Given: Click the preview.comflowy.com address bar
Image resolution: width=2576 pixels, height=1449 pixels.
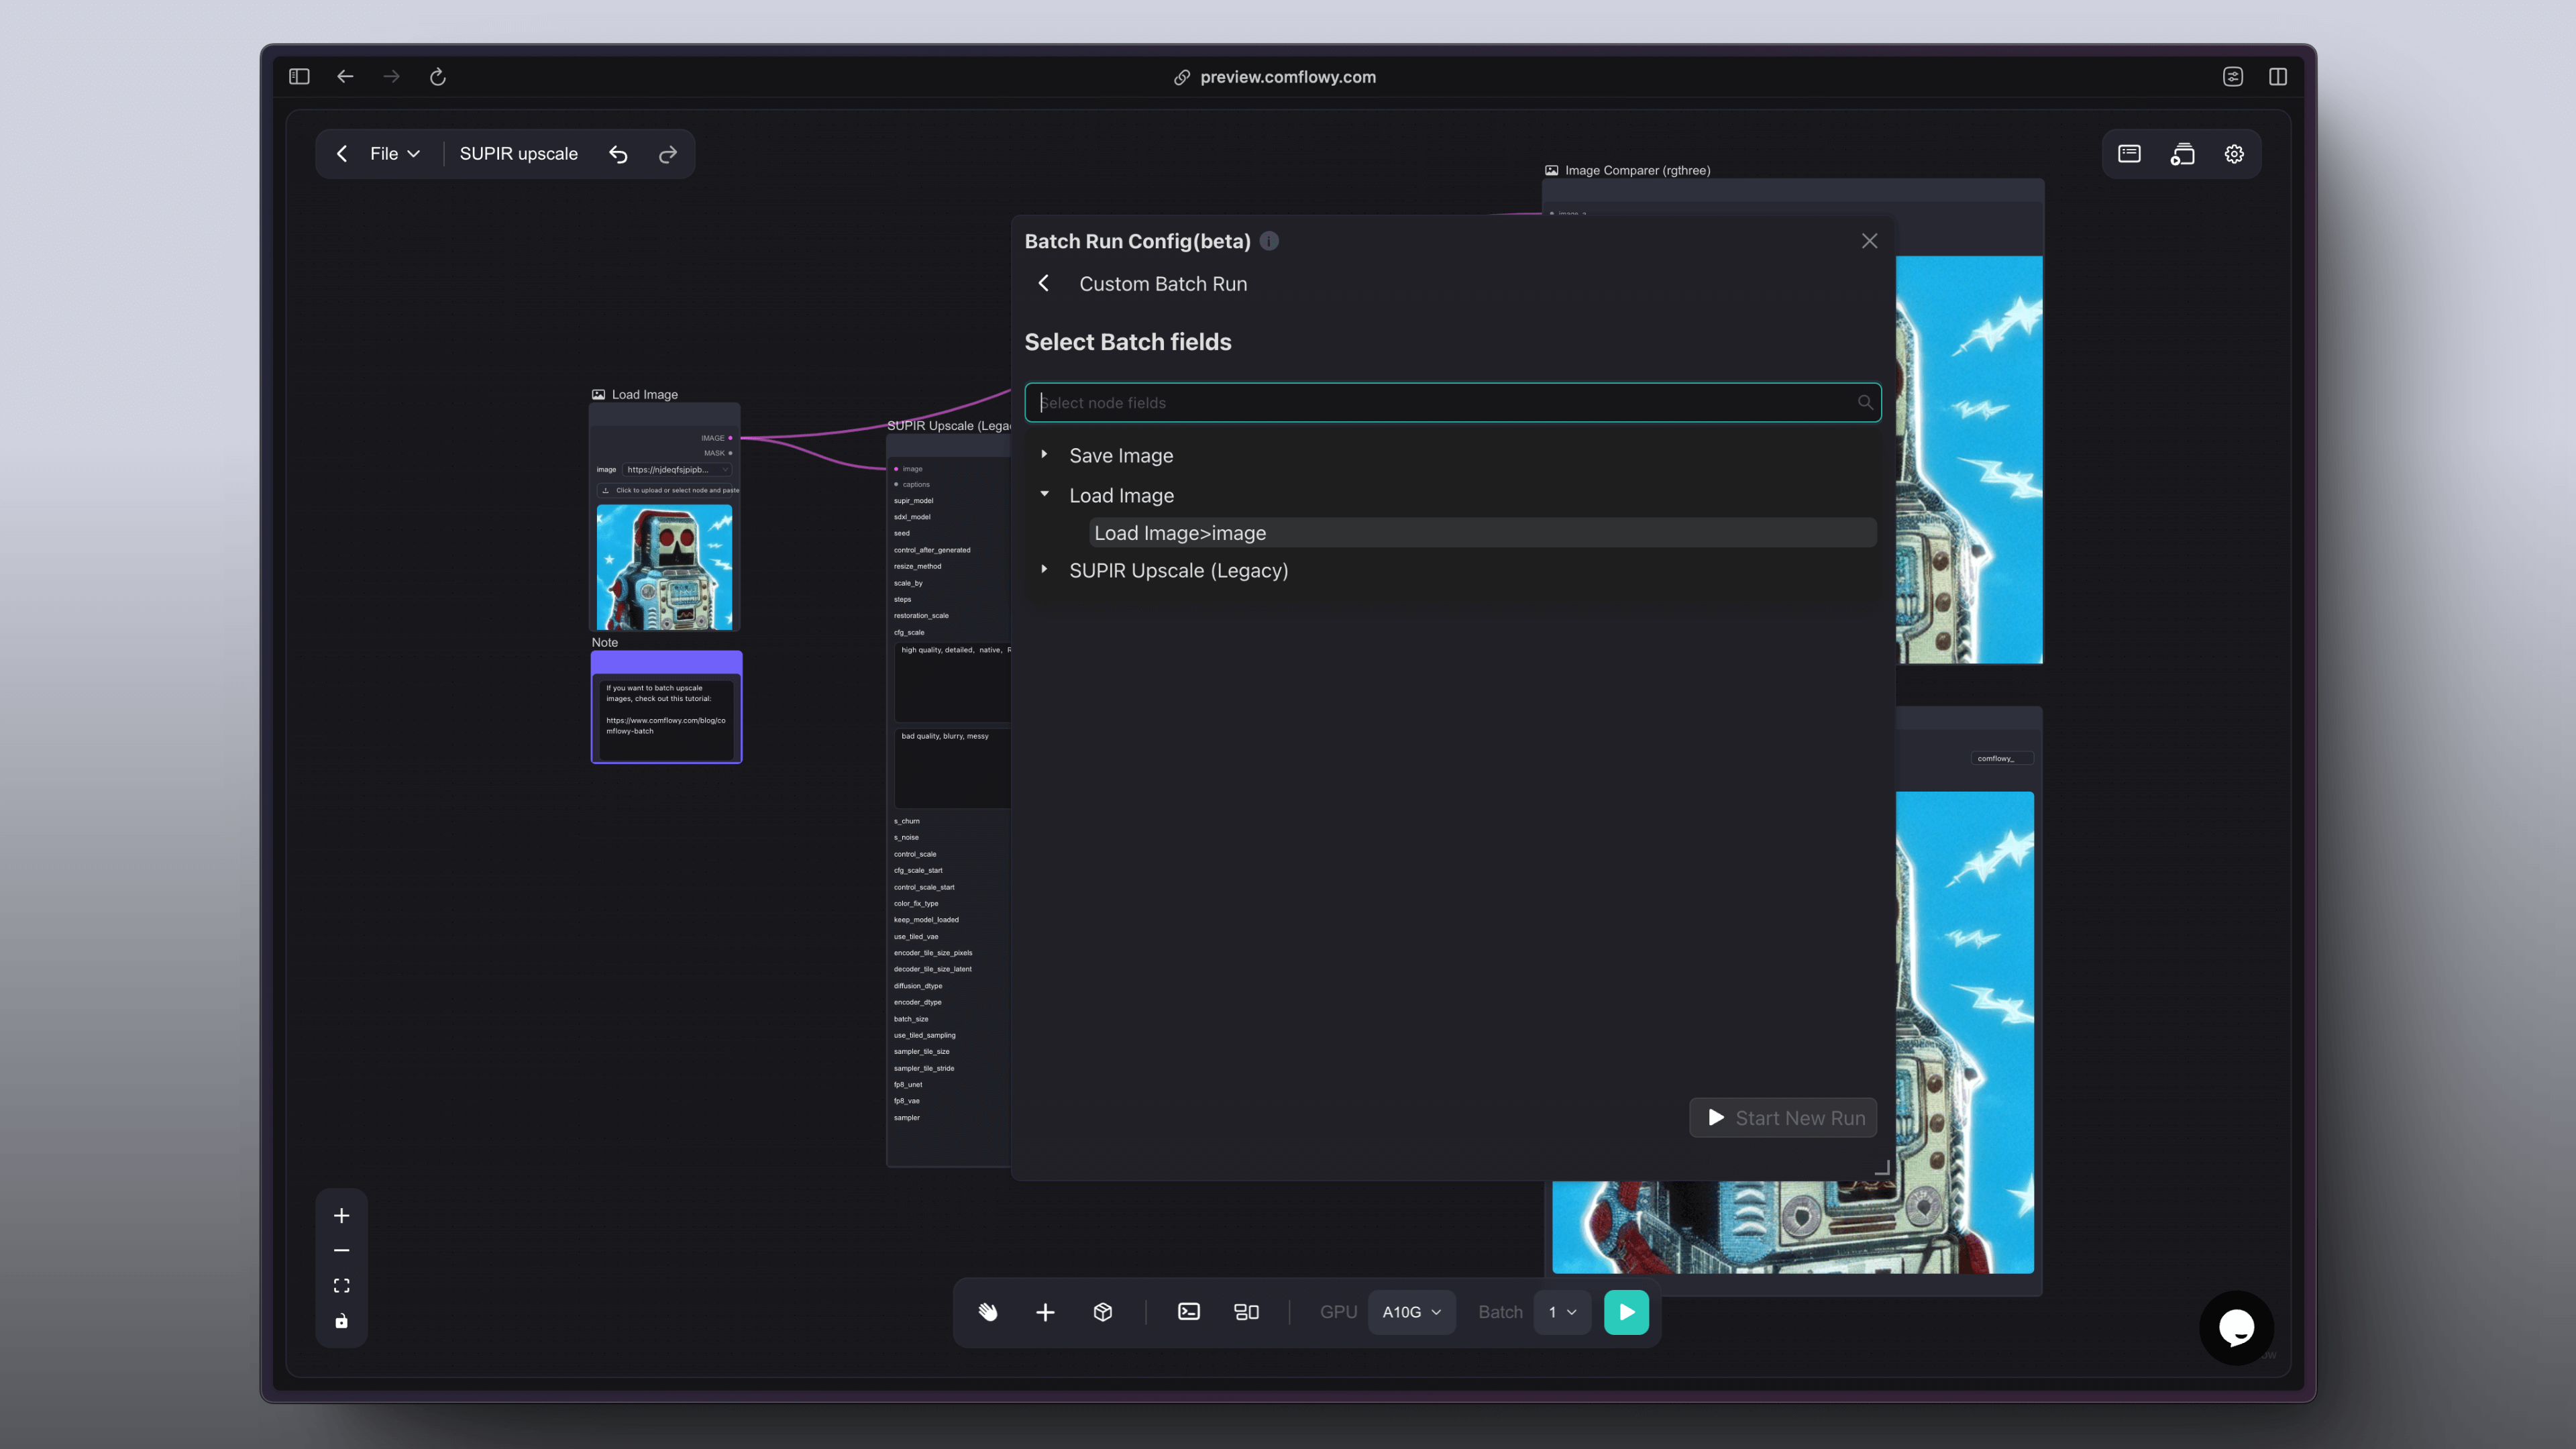Looking at the screenshot, I should pyautogui.click(x=1275, y=77).
